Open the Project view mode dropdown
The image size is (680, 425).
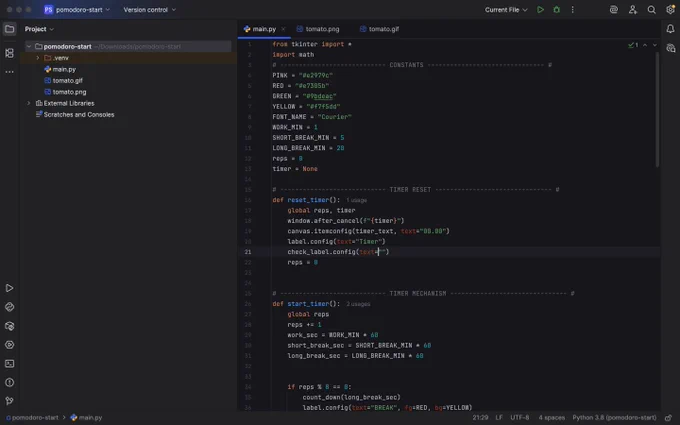(39, 29)
